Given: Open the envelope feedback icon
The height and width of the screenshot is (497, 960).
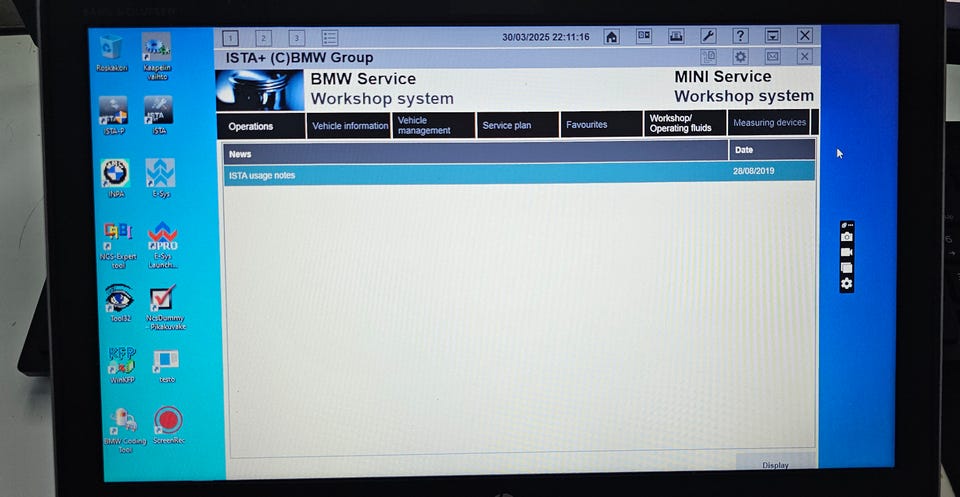Looking at the screenshot, I should coord(773,57).
